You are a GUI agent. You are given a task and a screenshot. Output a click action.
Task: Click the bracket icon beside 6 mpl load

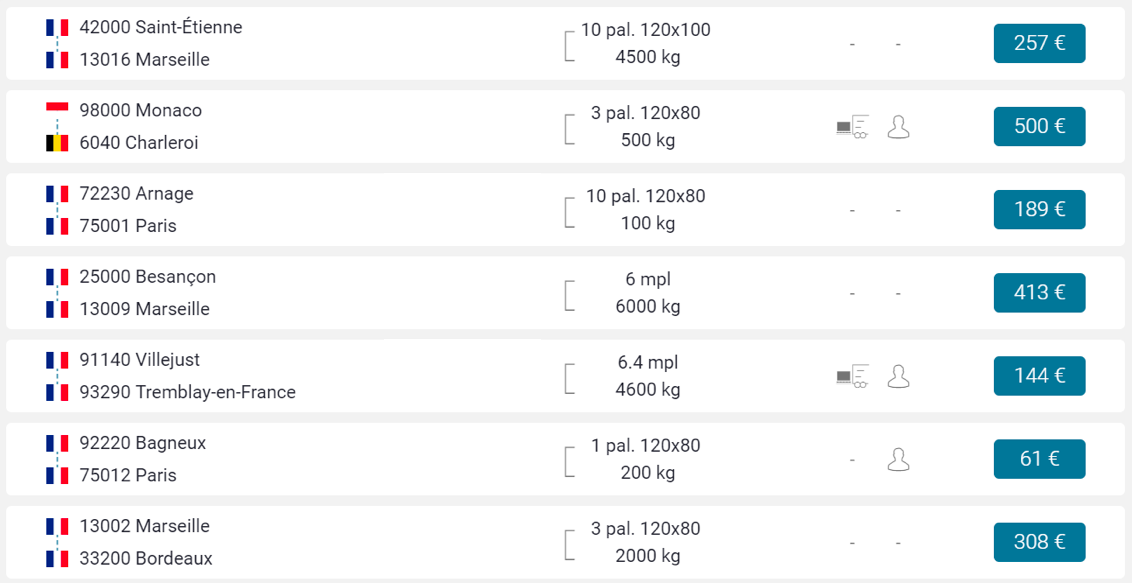click(x=570, y=293)
